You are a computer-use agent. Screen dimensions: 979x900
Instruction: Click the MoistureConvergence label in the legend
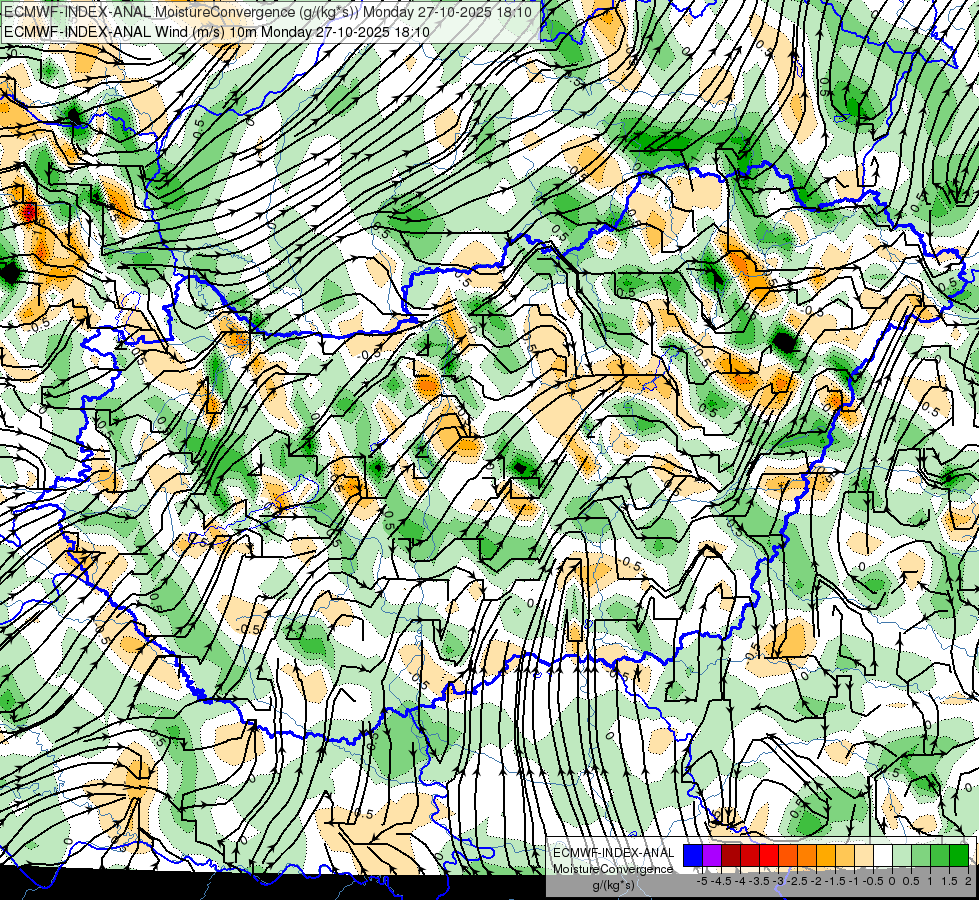click(x=613, y=869)
